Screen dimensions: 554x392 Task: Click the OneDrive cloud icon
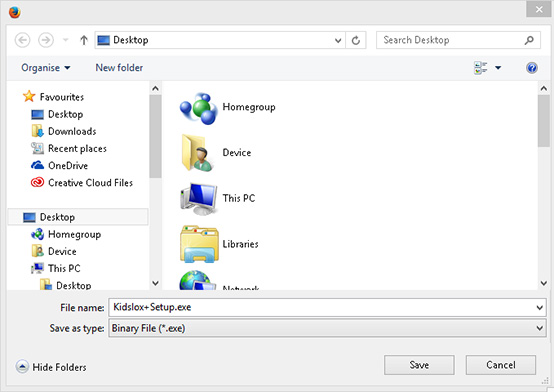tap(37, 165)
